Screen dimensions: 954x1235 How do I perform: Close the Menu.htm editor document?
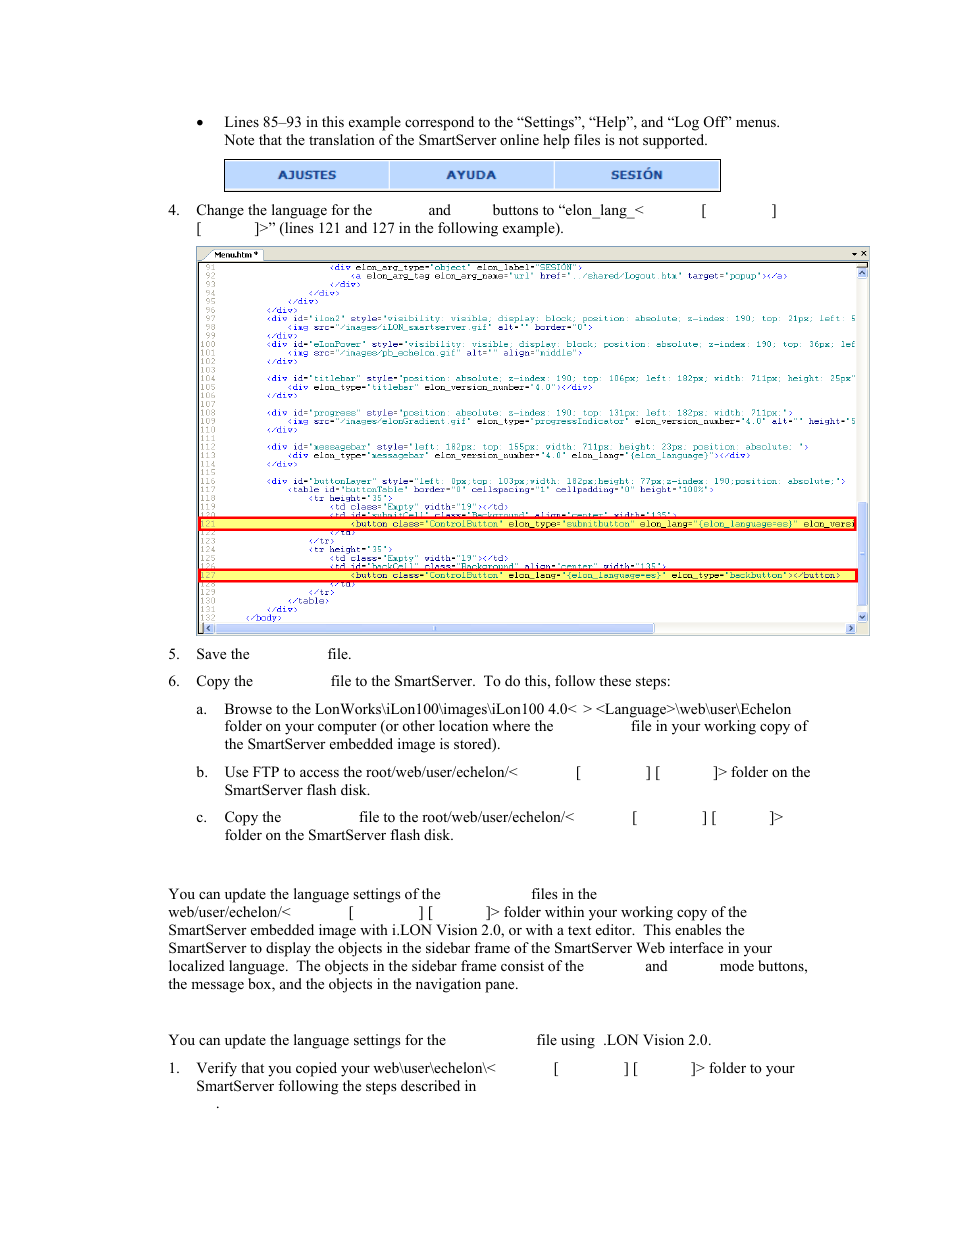pyautogui.click(x=864, y=254)
